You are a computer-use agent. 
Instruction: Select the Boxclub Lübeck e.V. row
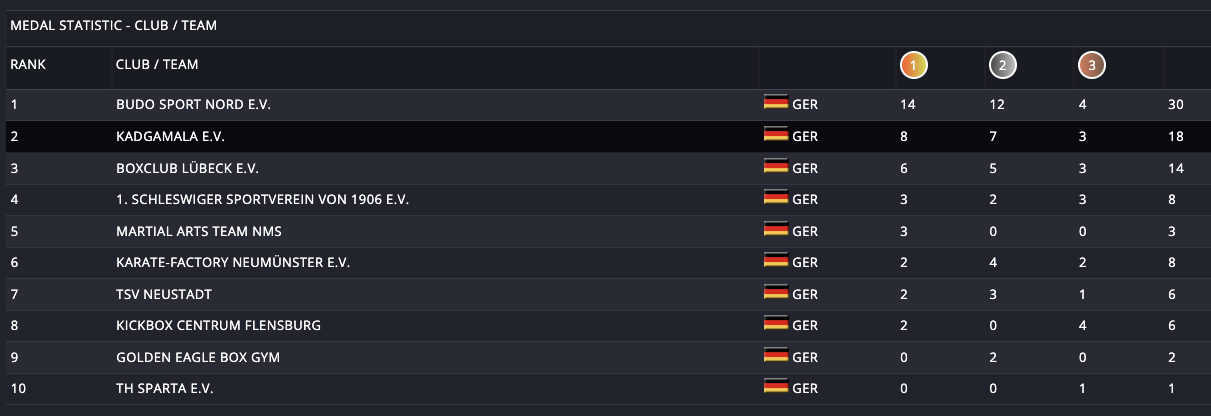(x=606, y=168)
